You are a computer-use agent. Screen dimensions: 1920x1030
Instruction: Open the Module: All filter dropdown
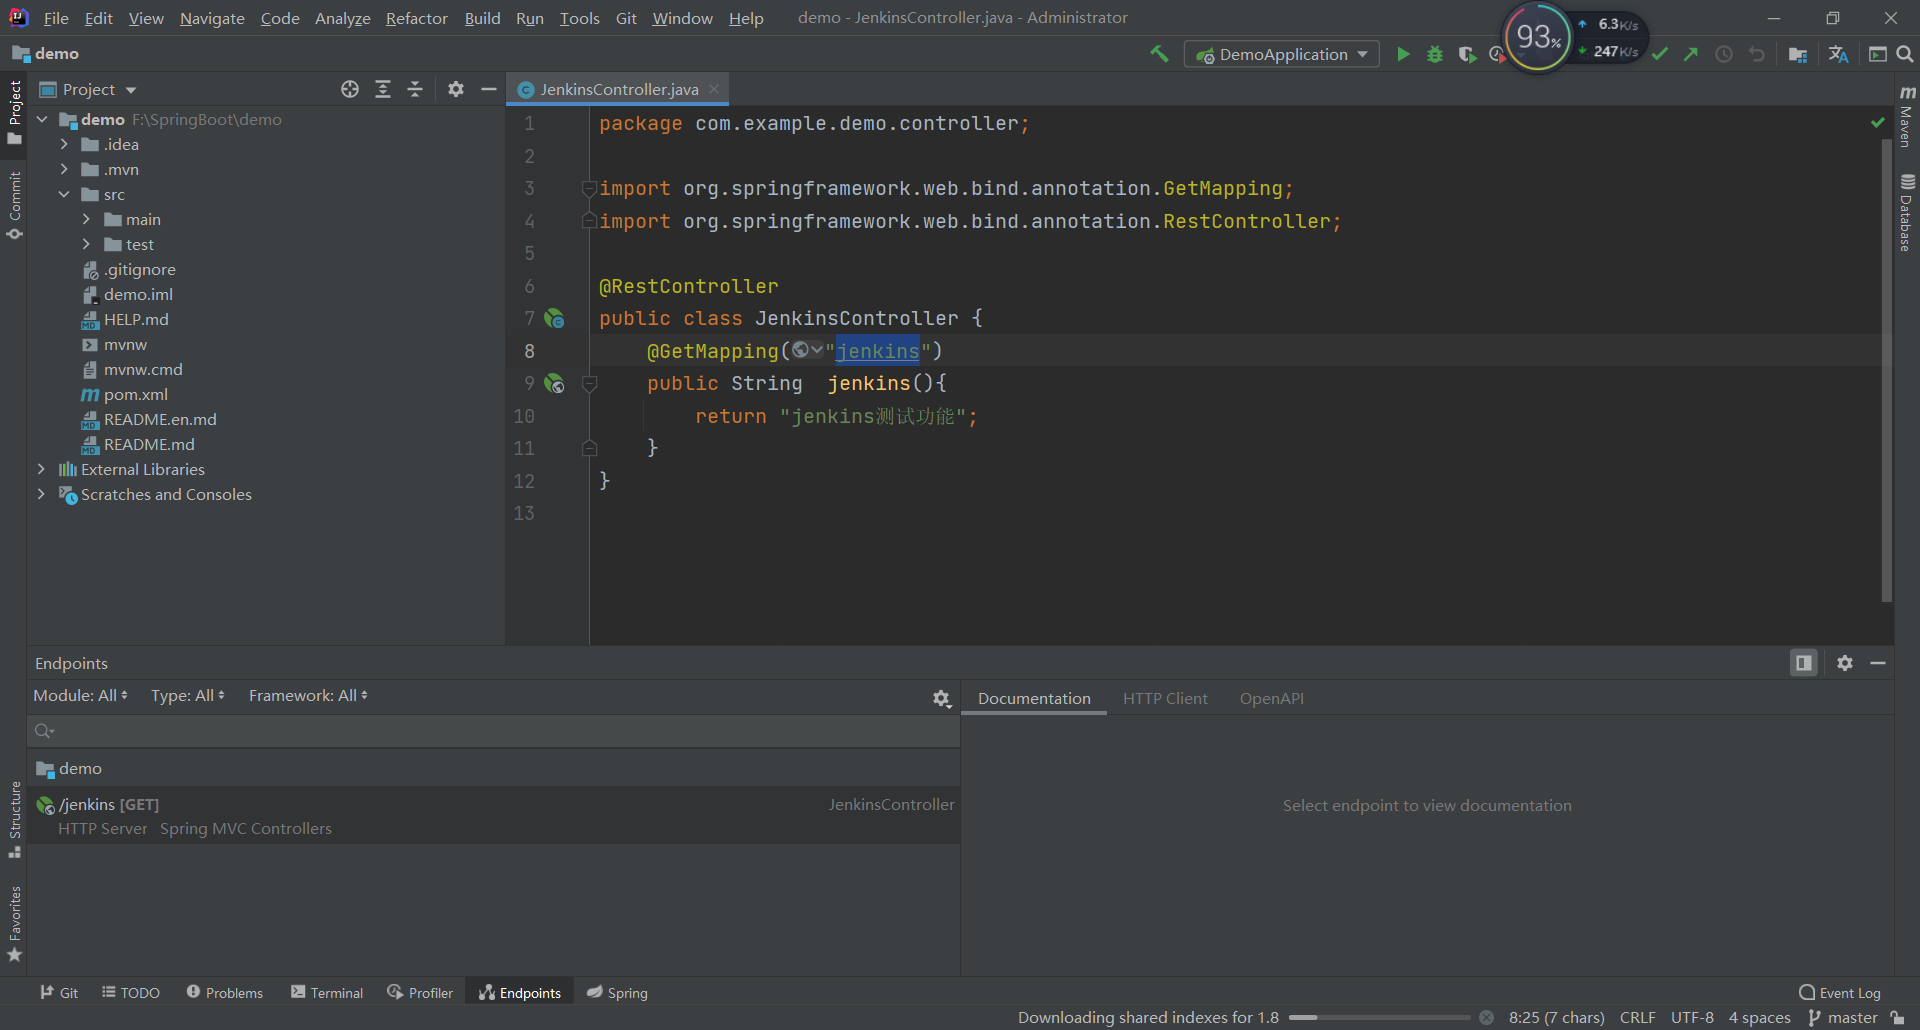81,695
